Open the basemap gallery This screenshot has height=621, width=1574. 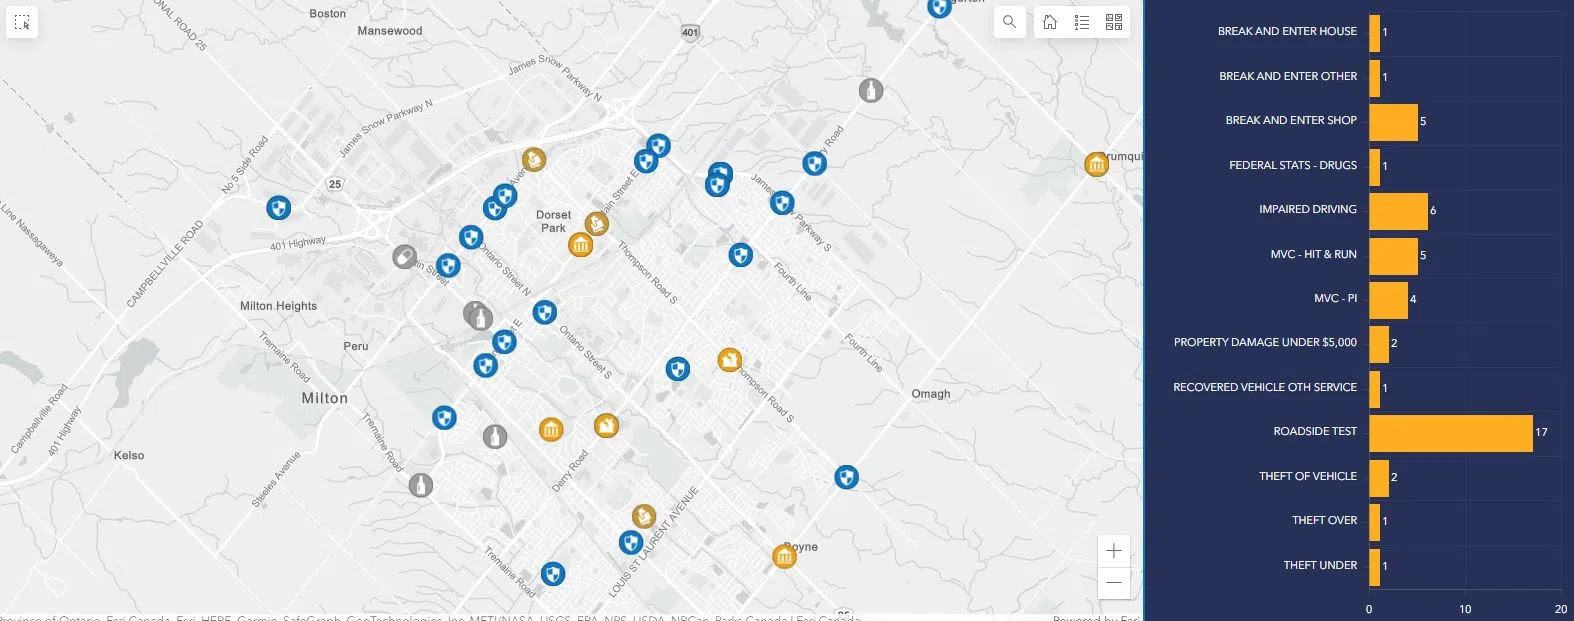pyautogui.click(x=1114, y=22)
